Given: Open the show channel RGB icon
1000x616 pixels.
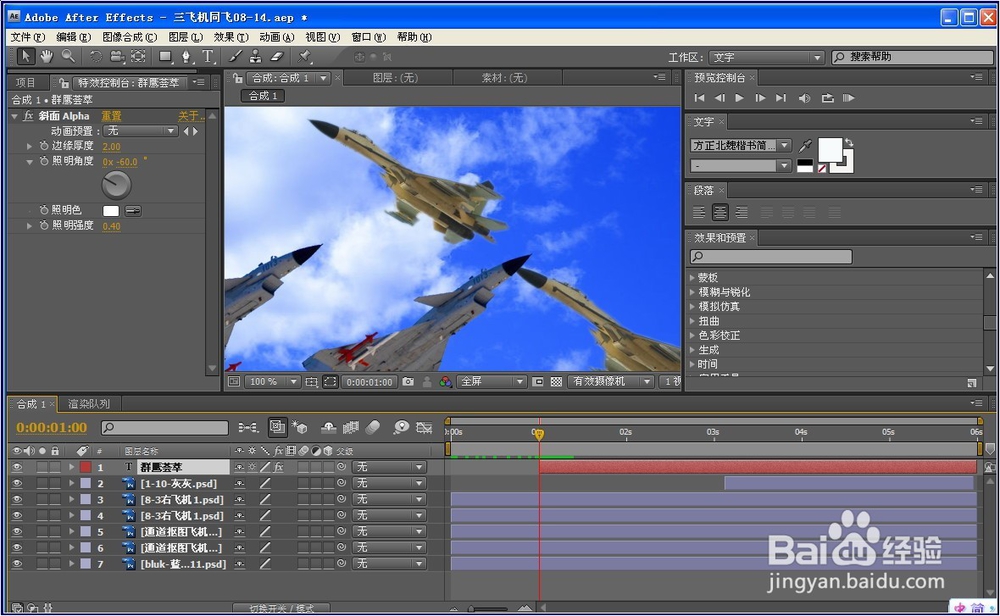Looking at the screenshot, I should click(x=445, y=382).
